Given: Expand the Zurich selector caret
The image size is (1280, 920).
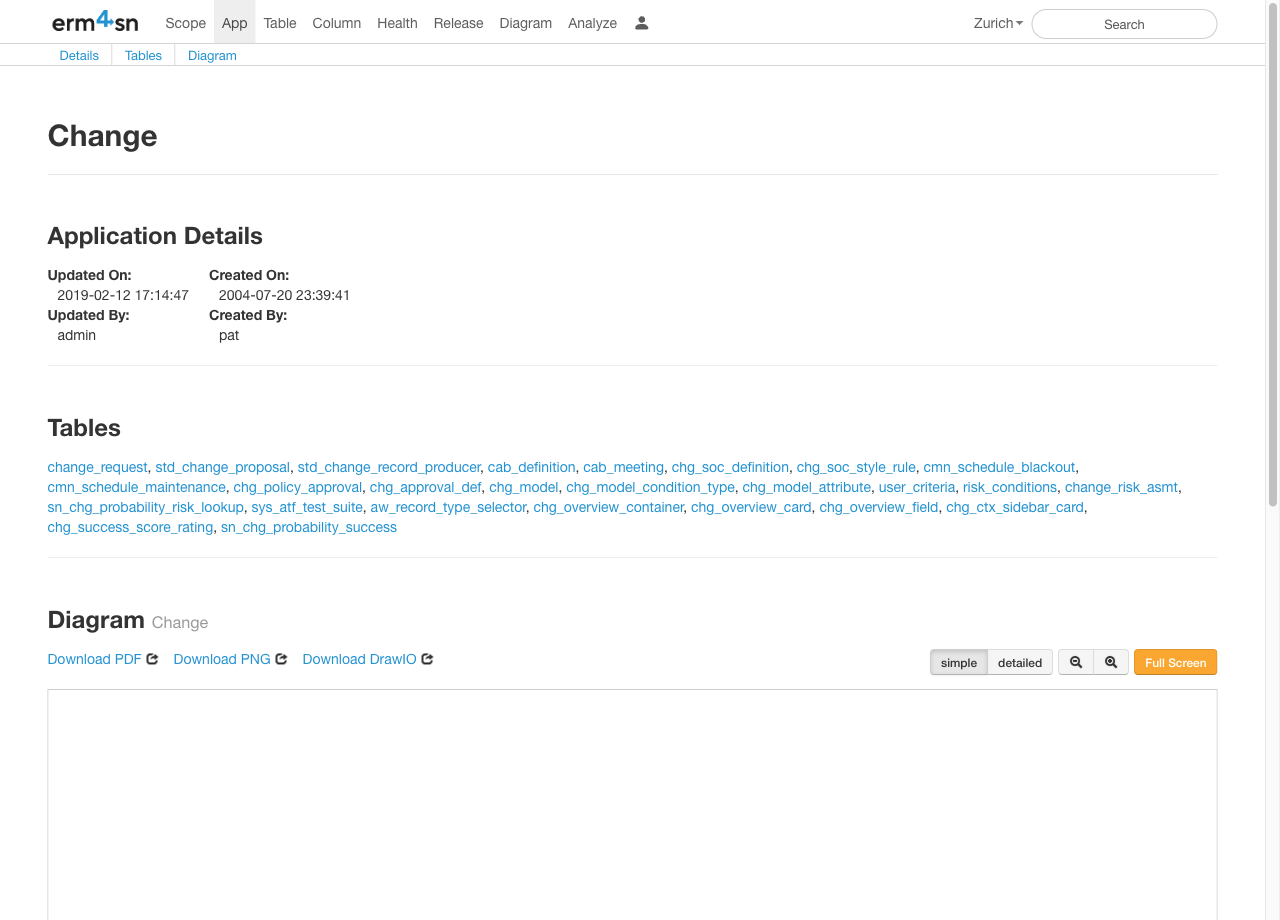Looking at the screenshot, I should (1019, 23).
